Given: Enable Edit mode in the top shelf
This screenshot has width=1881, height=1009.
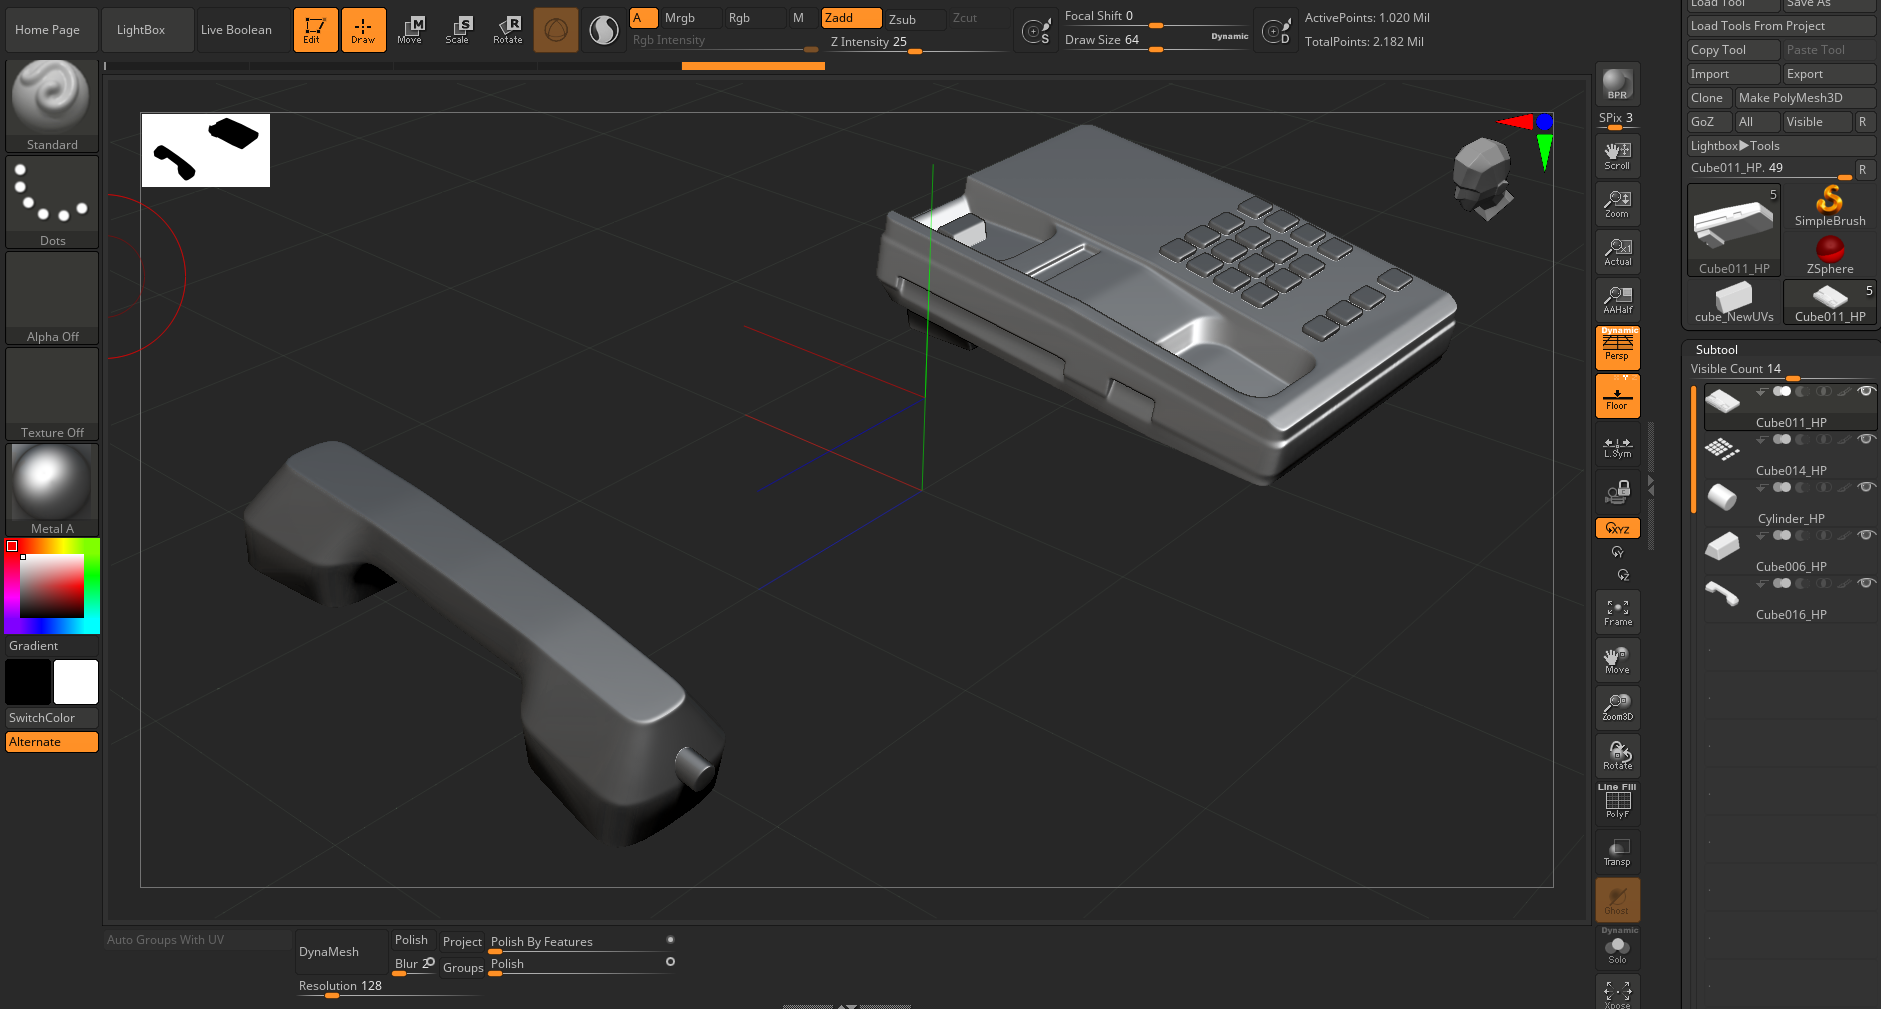Looking at the screenshot, I should [315, 30].
